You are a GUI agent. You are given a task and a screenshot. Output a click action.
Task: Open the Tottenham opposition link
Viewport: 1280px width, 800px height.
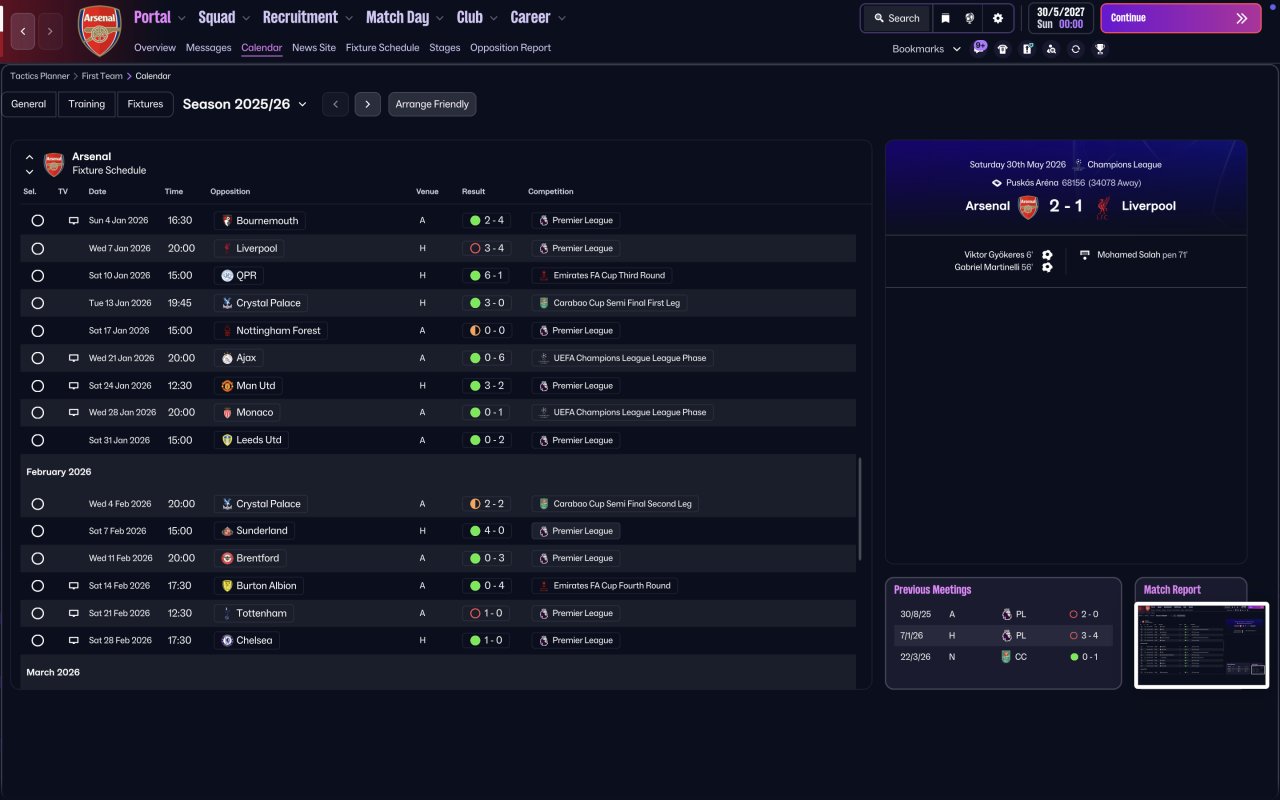(x=255, y=613)
